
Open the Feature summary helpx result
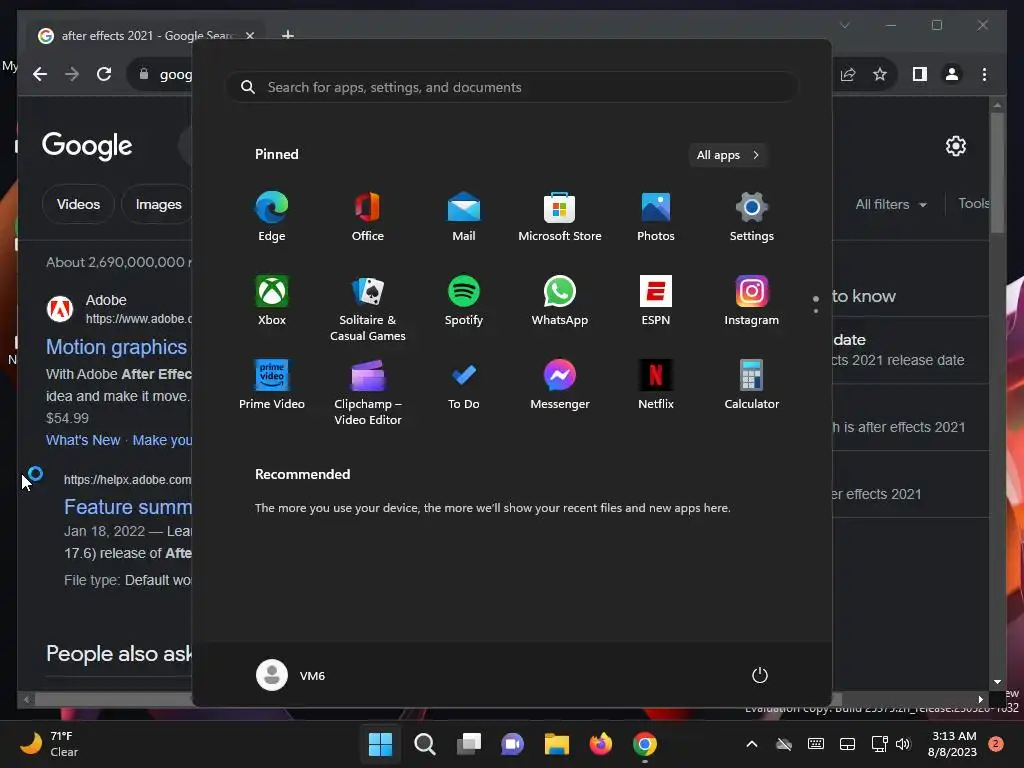coord(128,507)
